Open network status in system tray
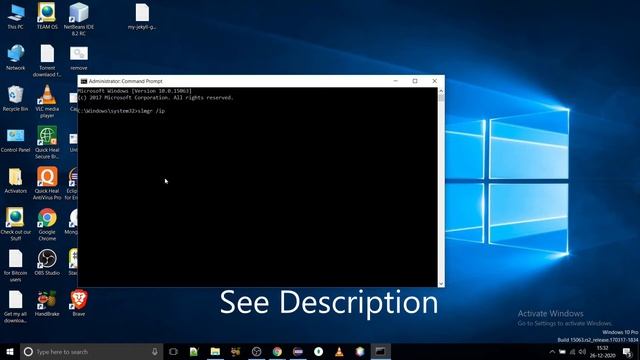Screen dimensions: 640x360 [572, 352]
